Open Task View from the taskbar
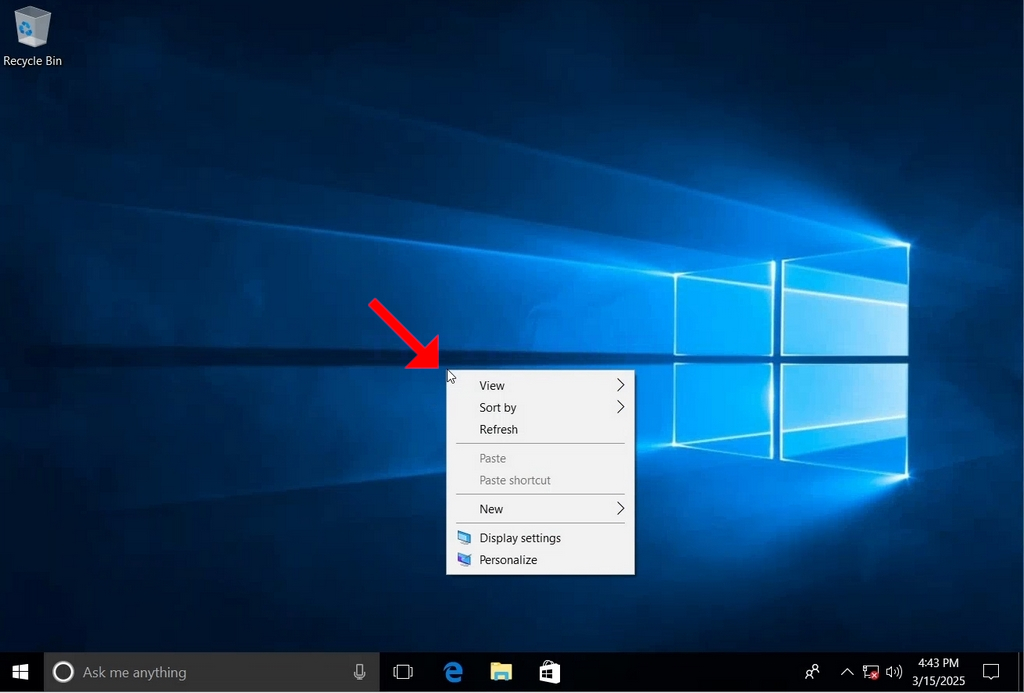 [403, 672]
